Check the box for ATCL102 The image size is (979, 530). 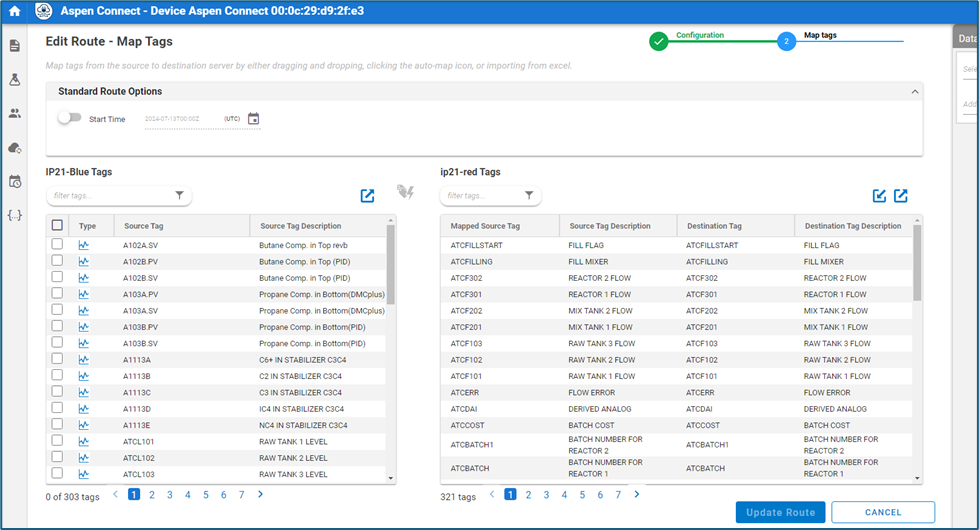pos(57,456)
